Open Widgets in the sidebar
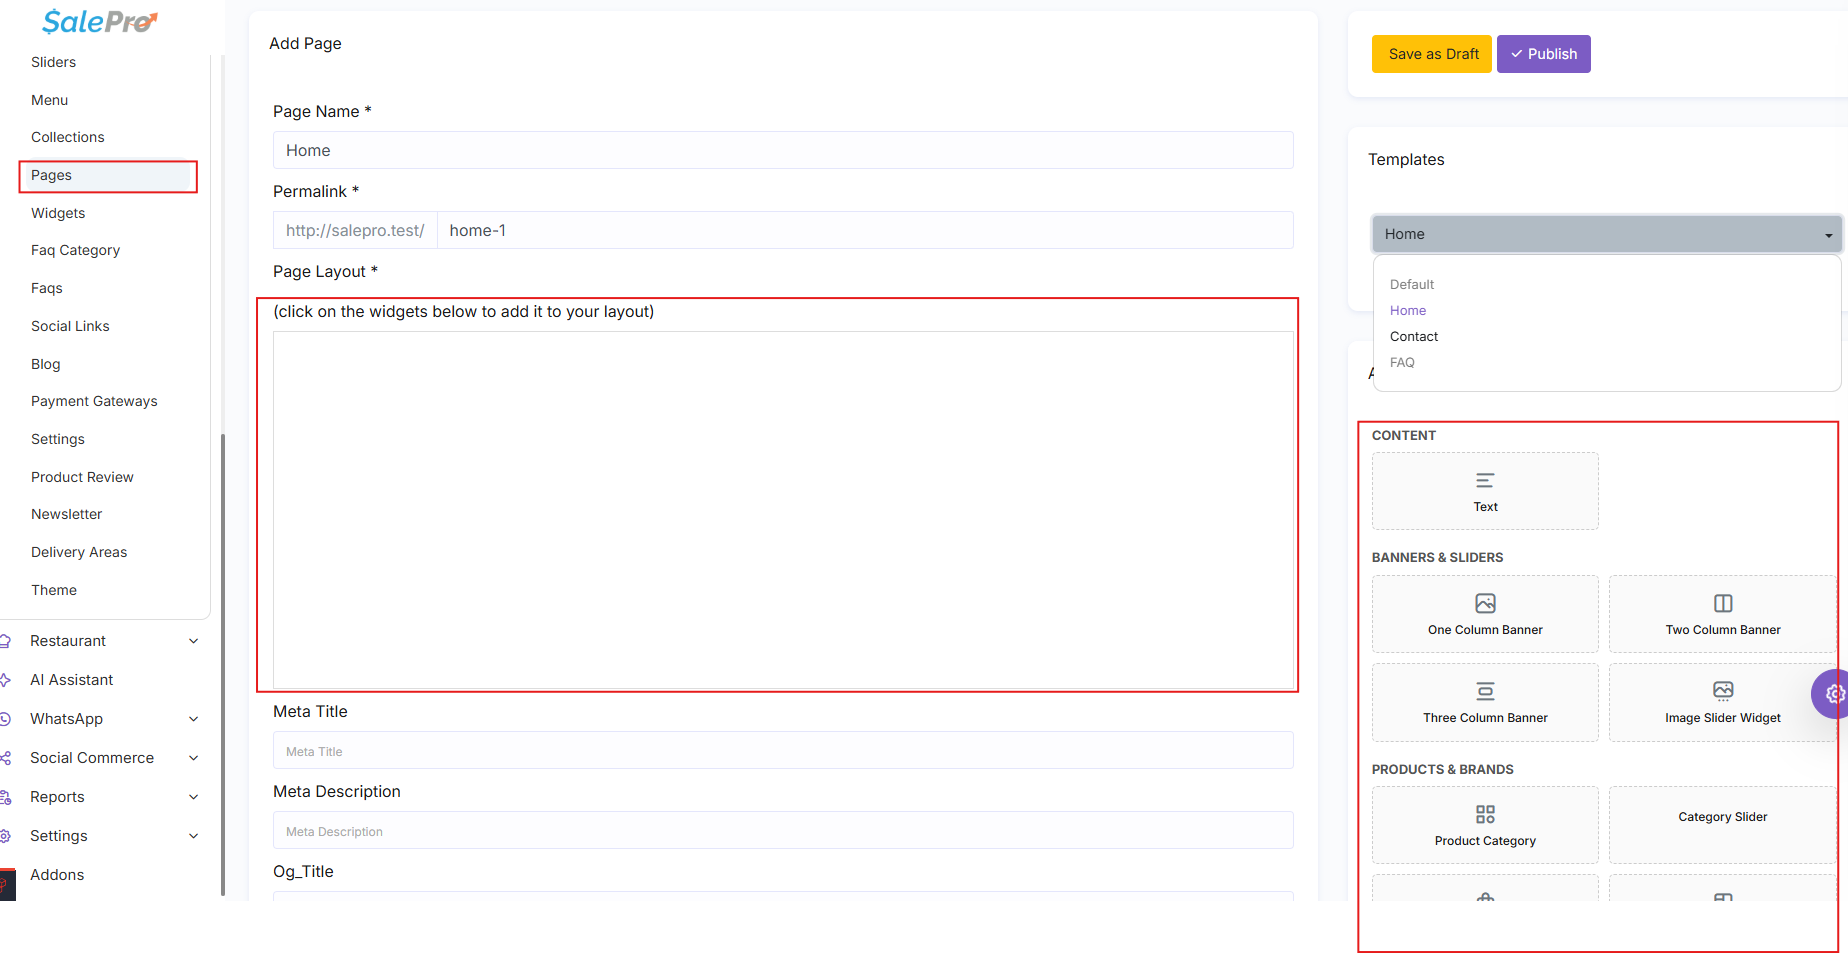Screen dimensions: 1848x953 pos(58,213)
